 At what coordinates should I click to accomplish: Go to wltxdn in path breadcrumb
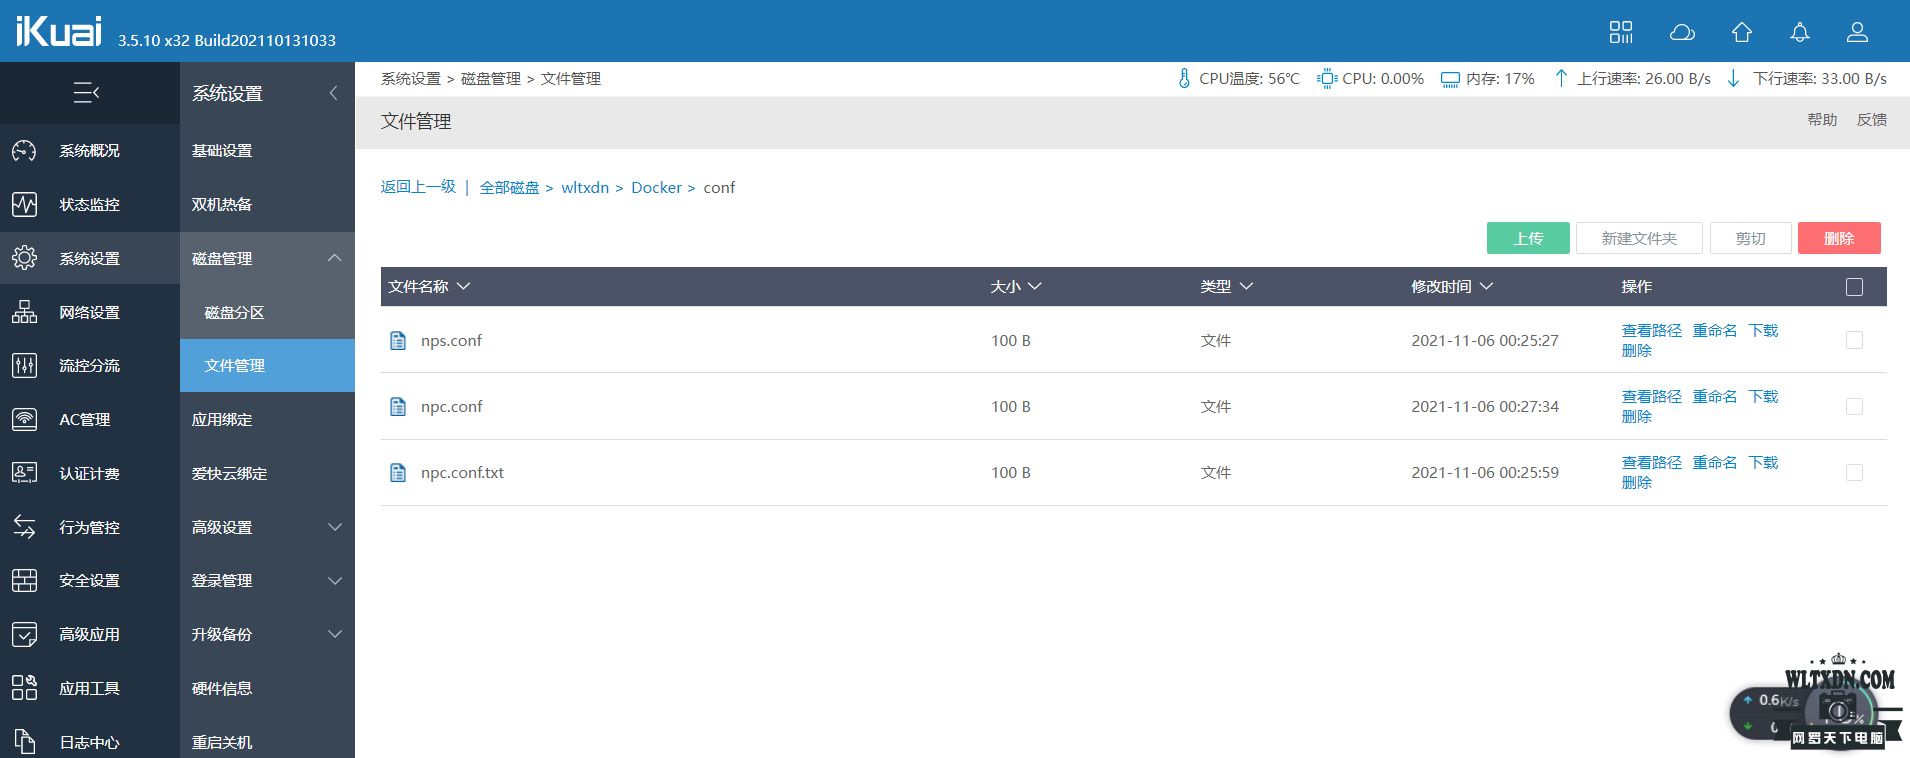coord(585,188)
